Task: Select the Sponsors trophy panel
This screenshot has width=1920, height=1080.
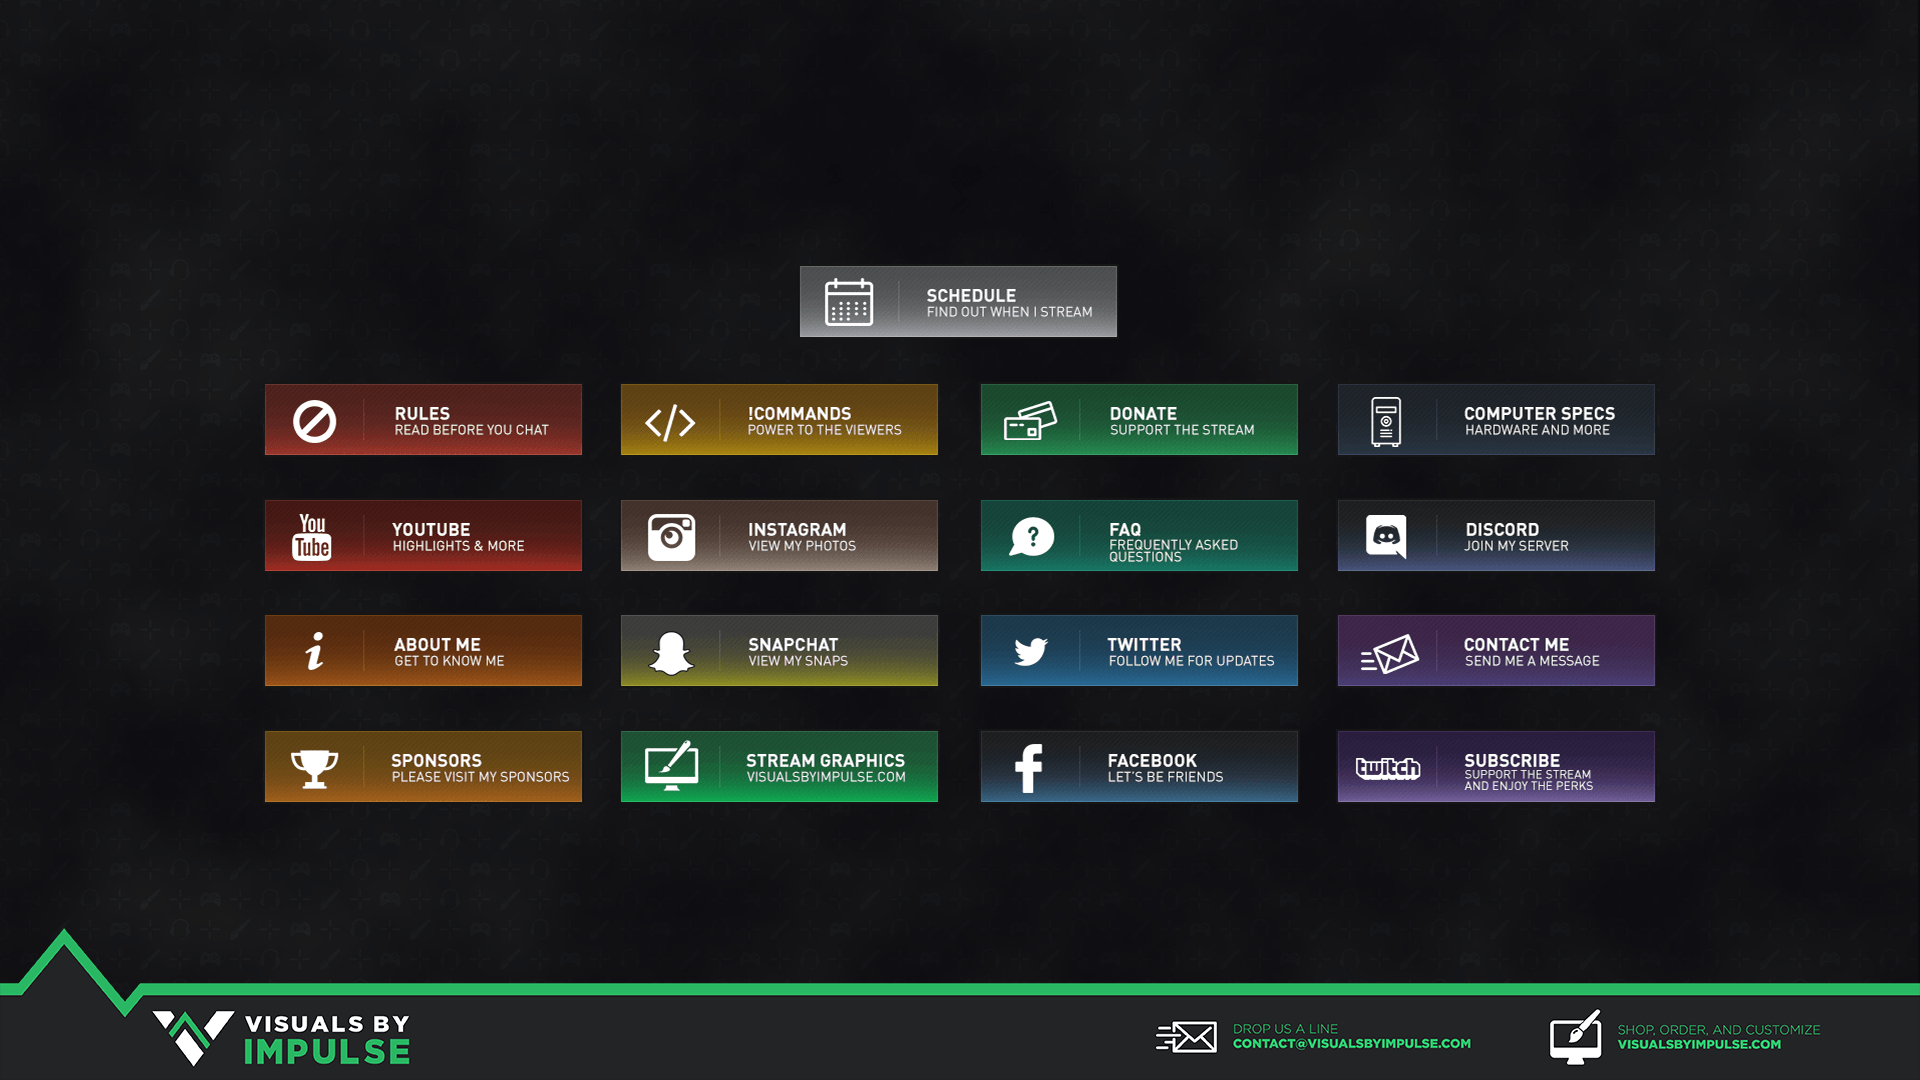Action: tap(422, 766)
